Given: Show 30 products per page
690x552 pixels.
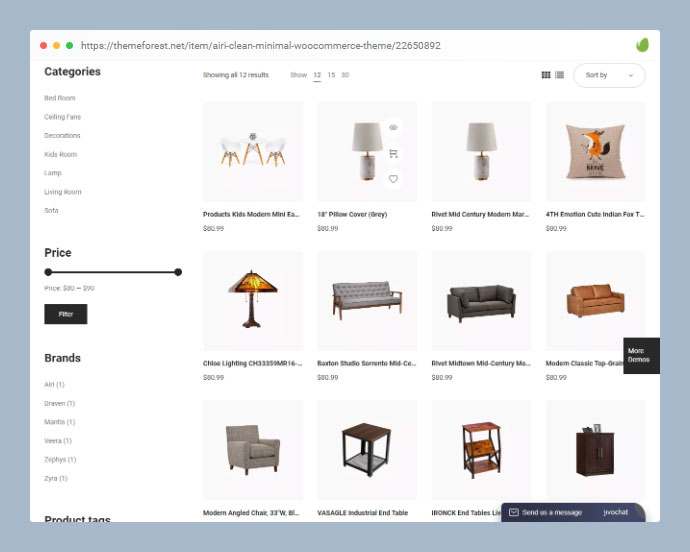Looking at the screenshot, I should [345, 75].
